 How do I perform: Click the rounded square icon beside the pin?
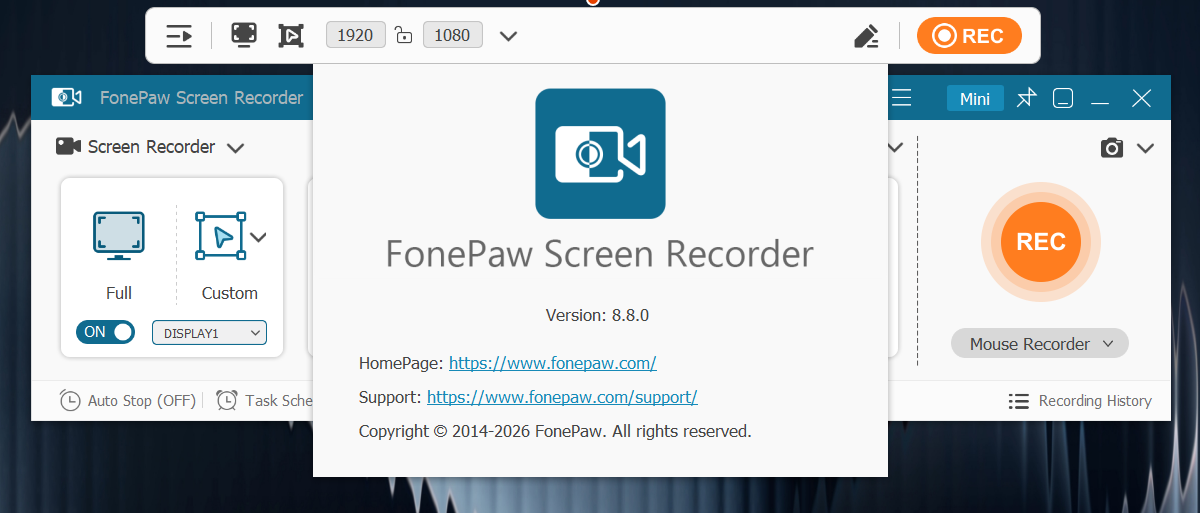pos(1064,98)
